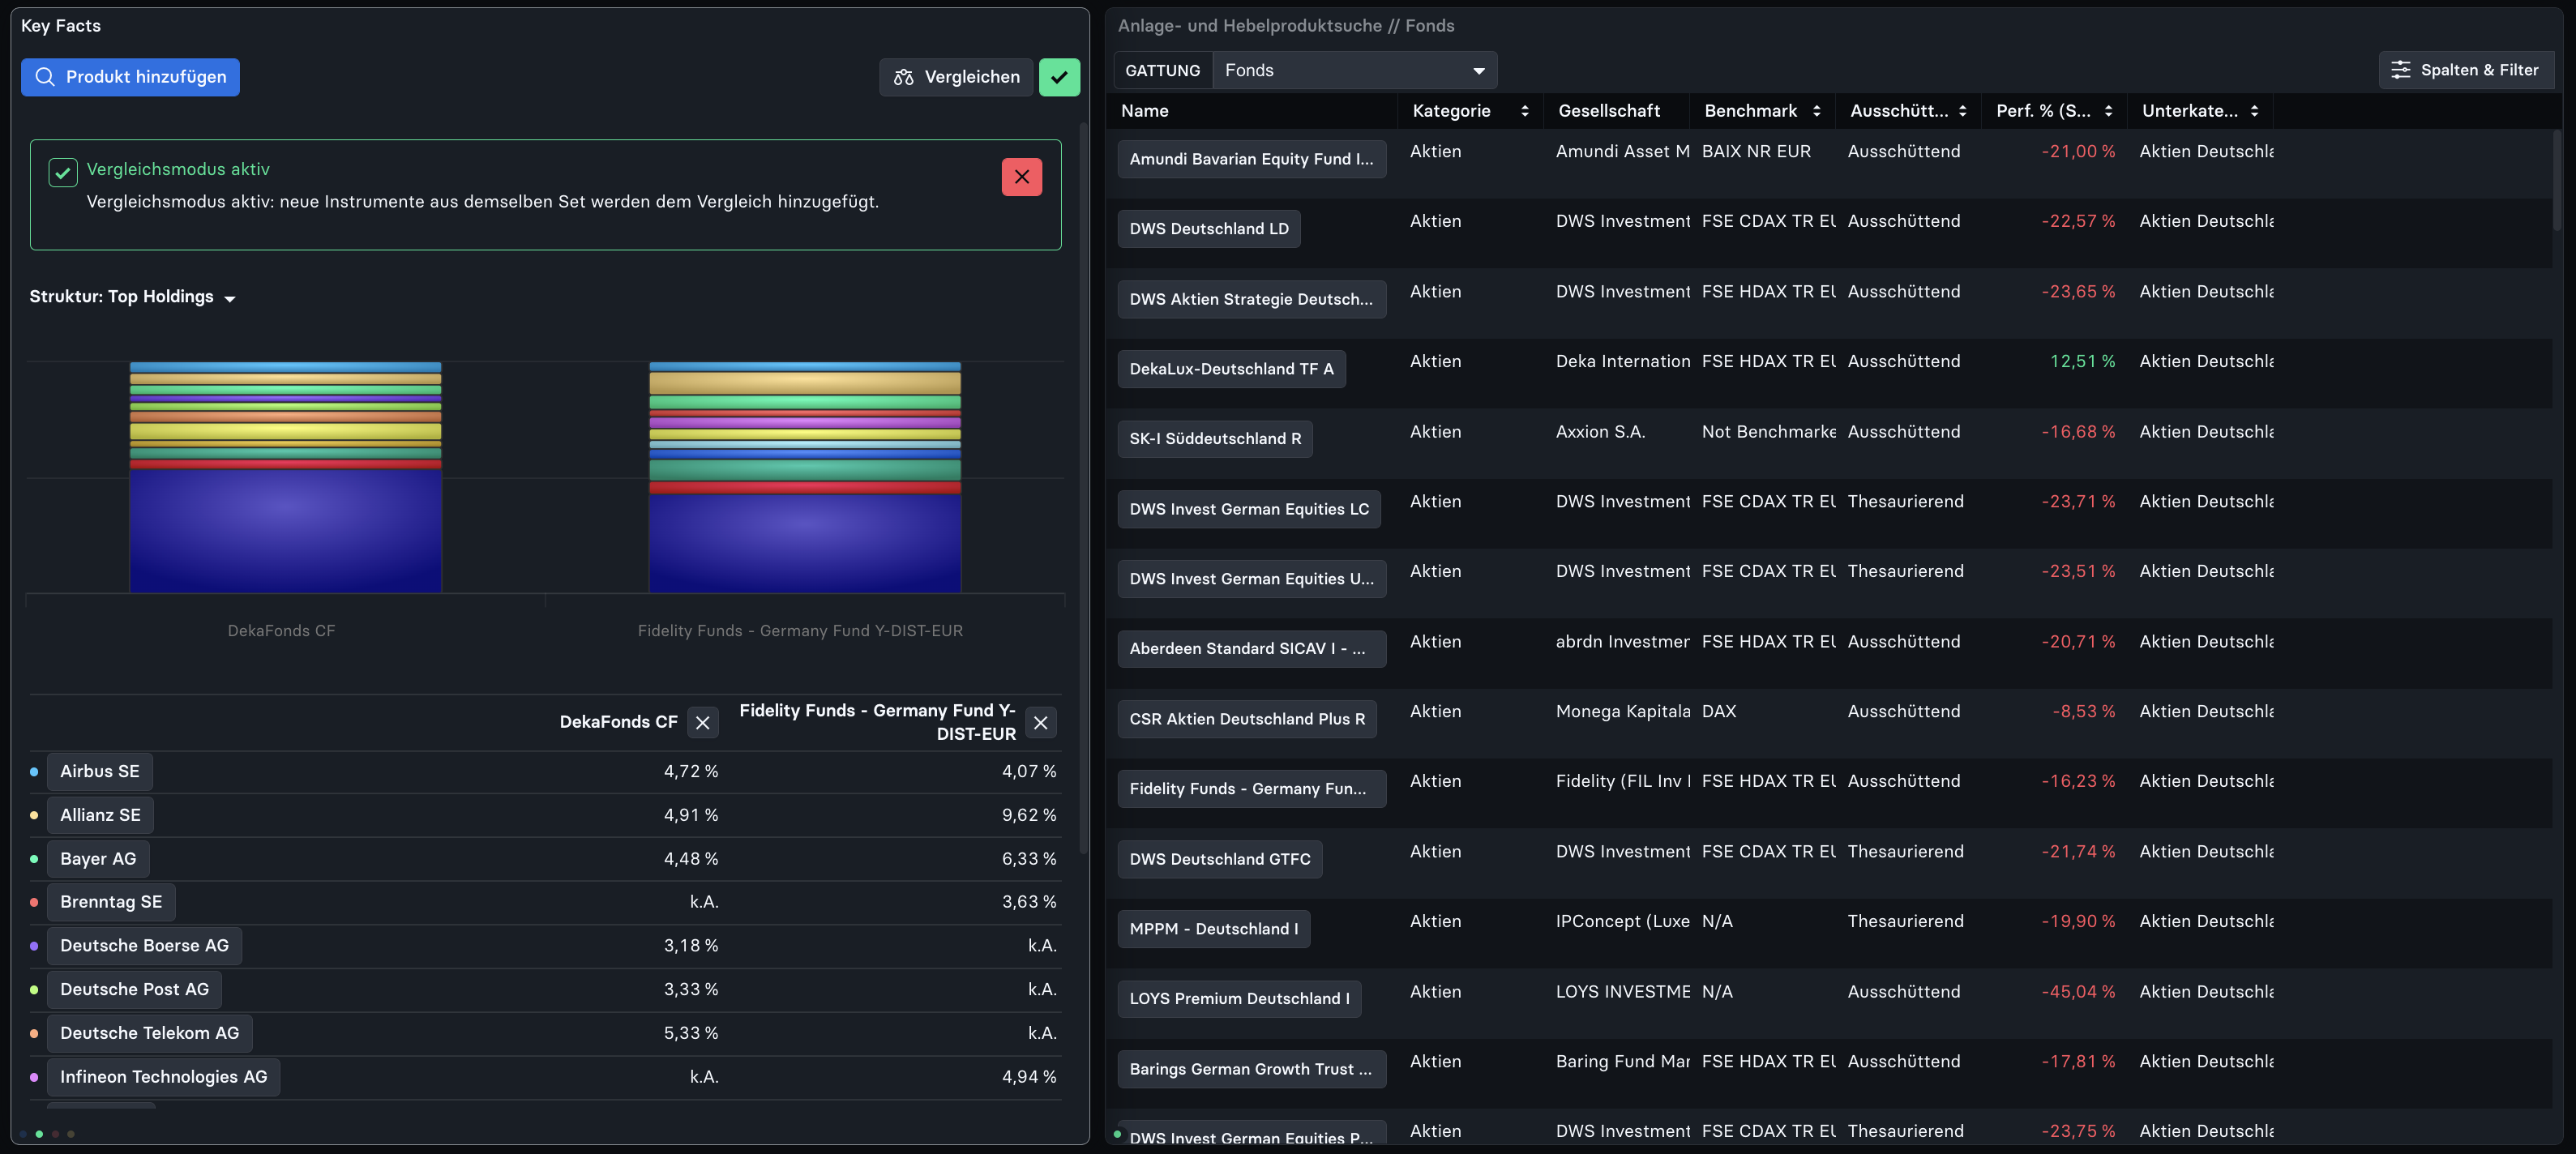The image size is (2576, 1154).
Task: Select Fidelity Funds - Germany Fun... in list
Action: (1251, 789)
